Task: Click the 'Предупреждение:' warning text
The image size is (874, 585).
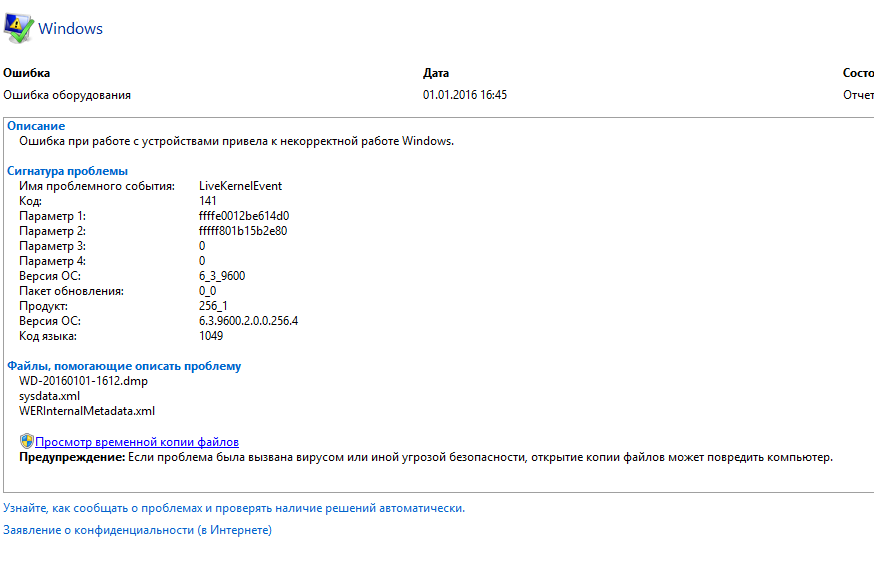Action: tap(72, 457)
